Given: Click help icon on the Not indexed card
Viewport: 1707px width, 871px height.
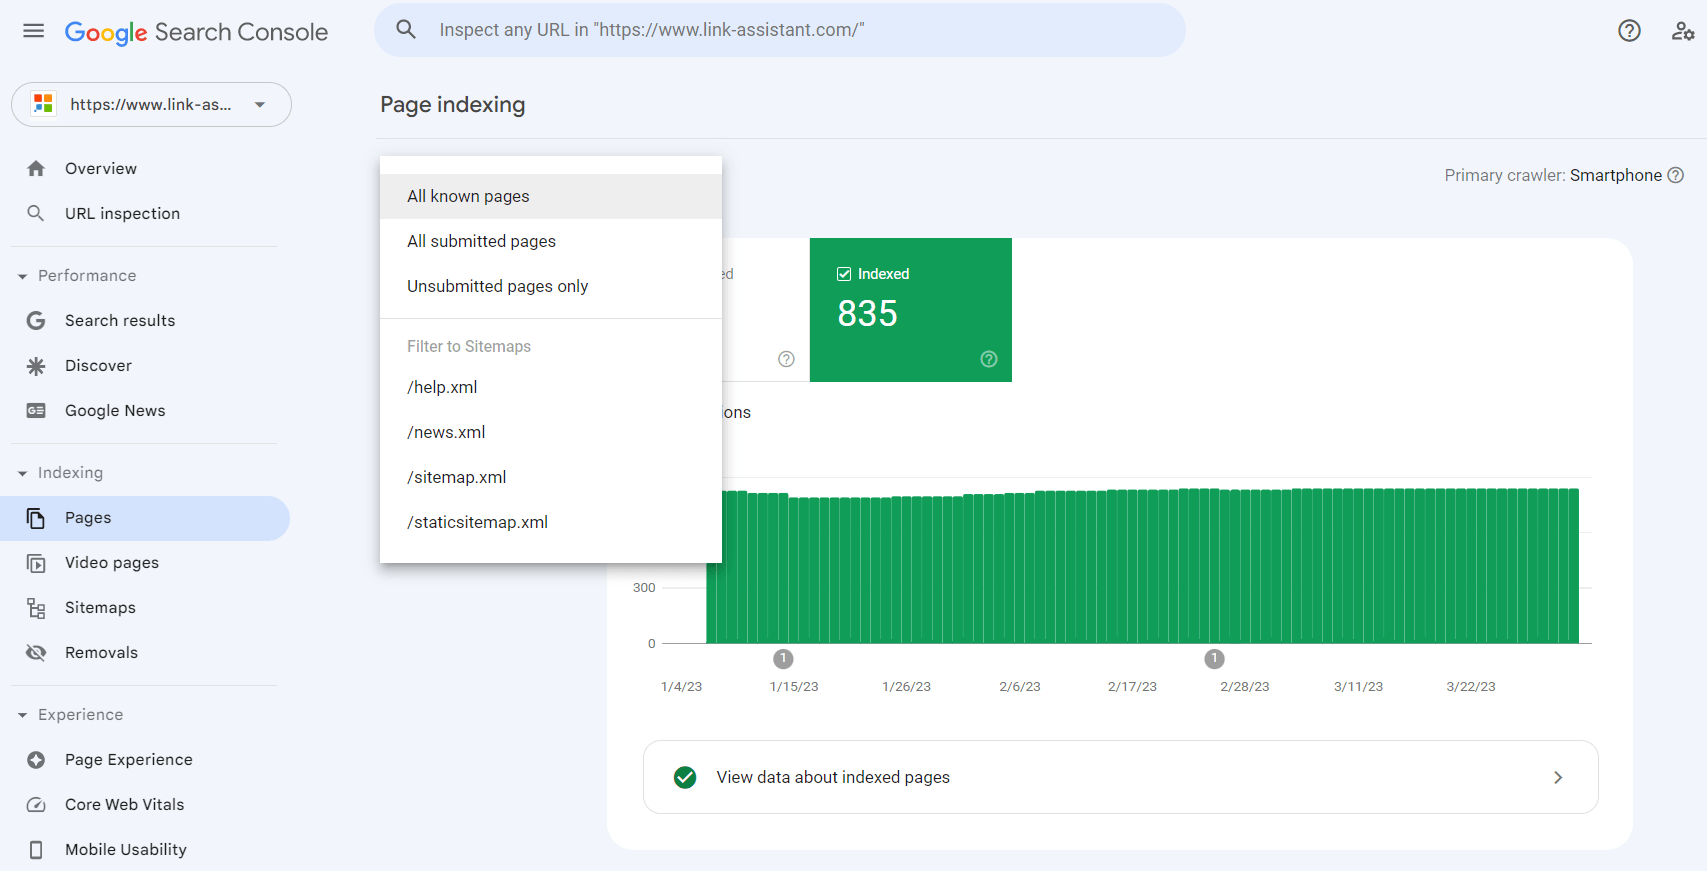Looking at the screenshot, I should pyautogui.click(x=787, y=359).
